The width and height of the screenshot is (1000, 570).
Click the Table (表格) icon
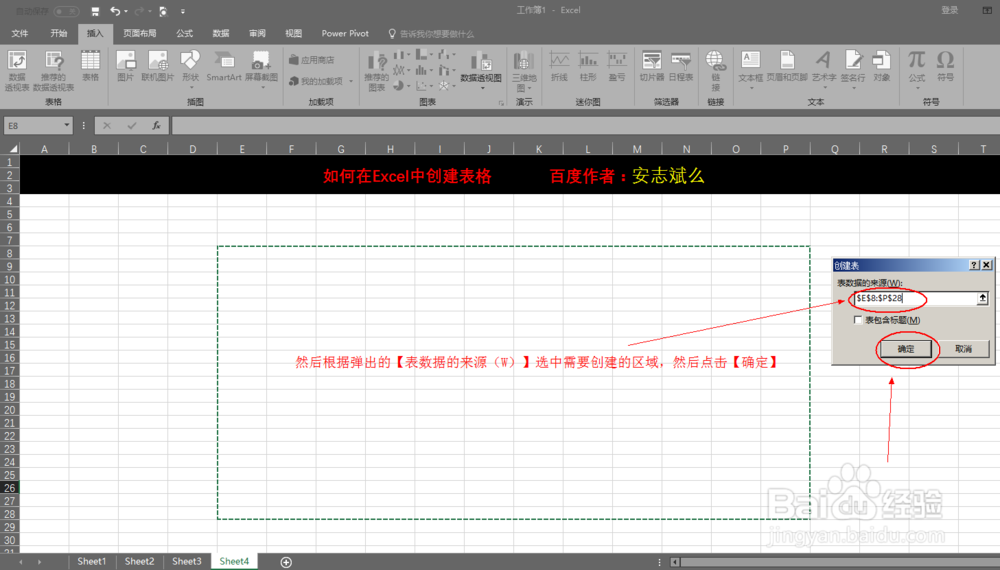[91, 66]
